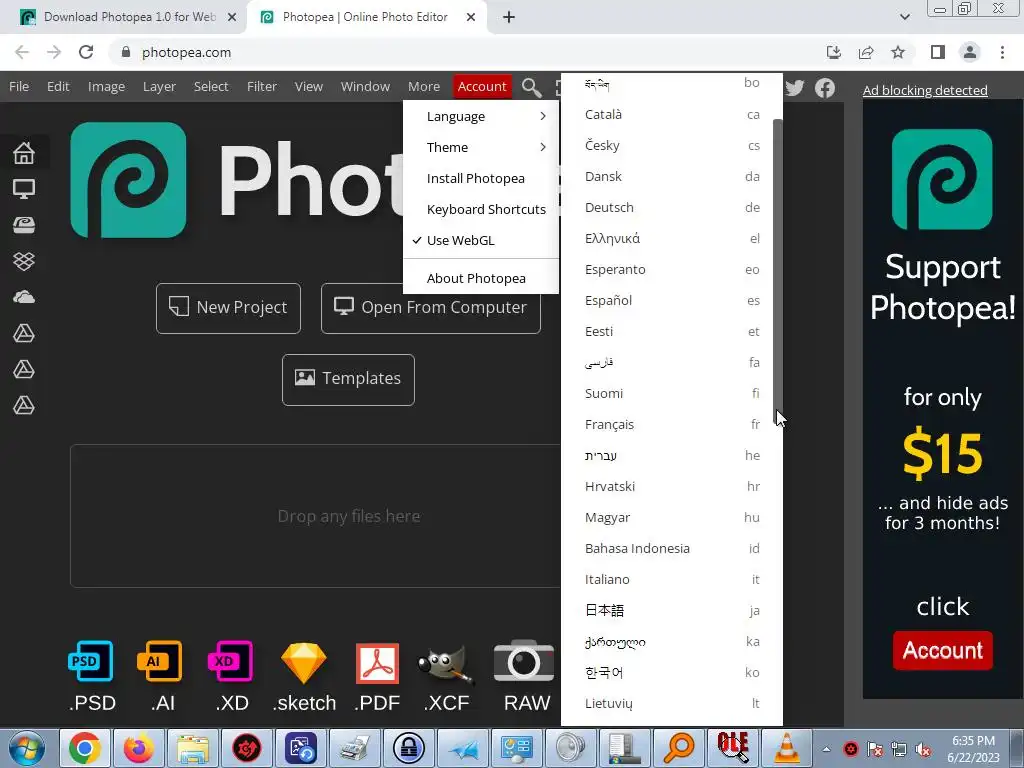Open the PeaDrive storage icon in sidebar

click(24, 225)
